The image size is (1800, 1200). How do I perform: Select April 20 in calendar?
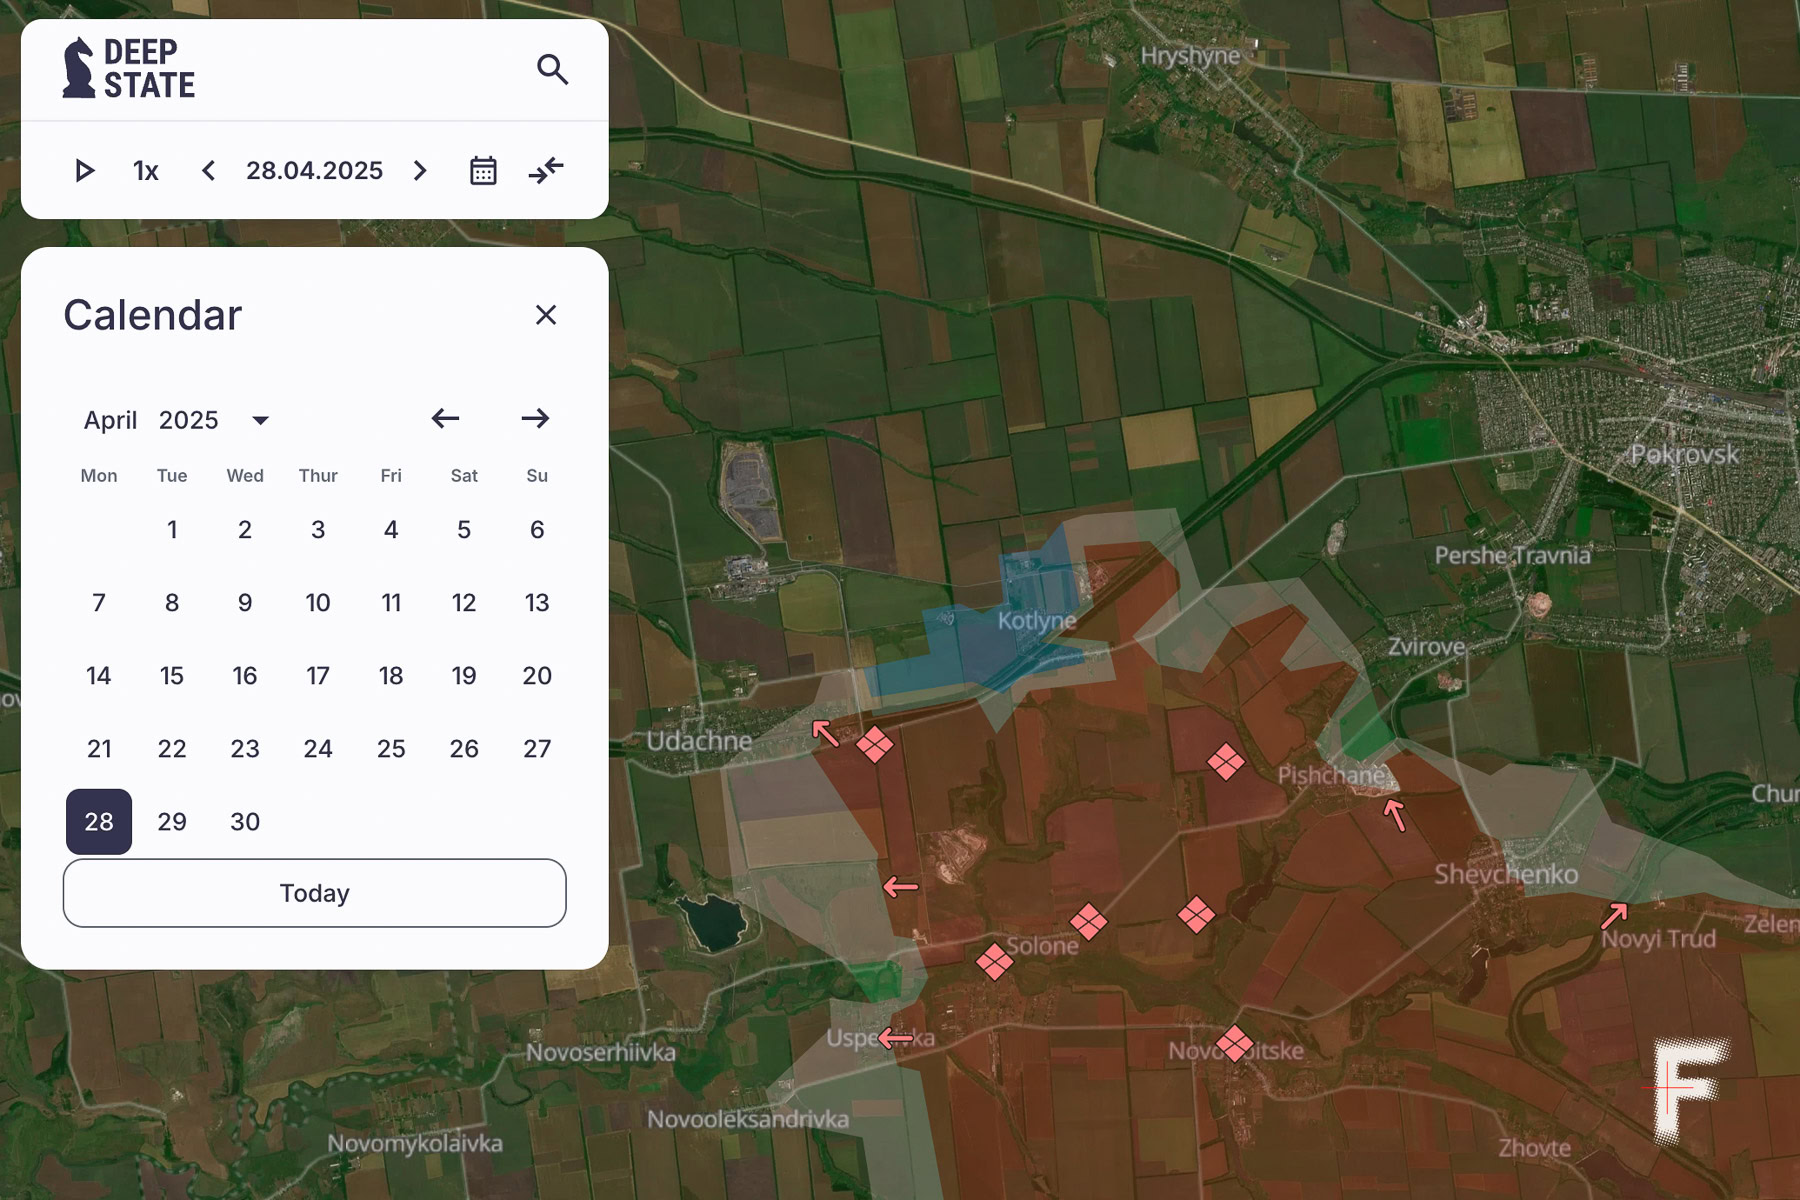[x=537, y=676]
